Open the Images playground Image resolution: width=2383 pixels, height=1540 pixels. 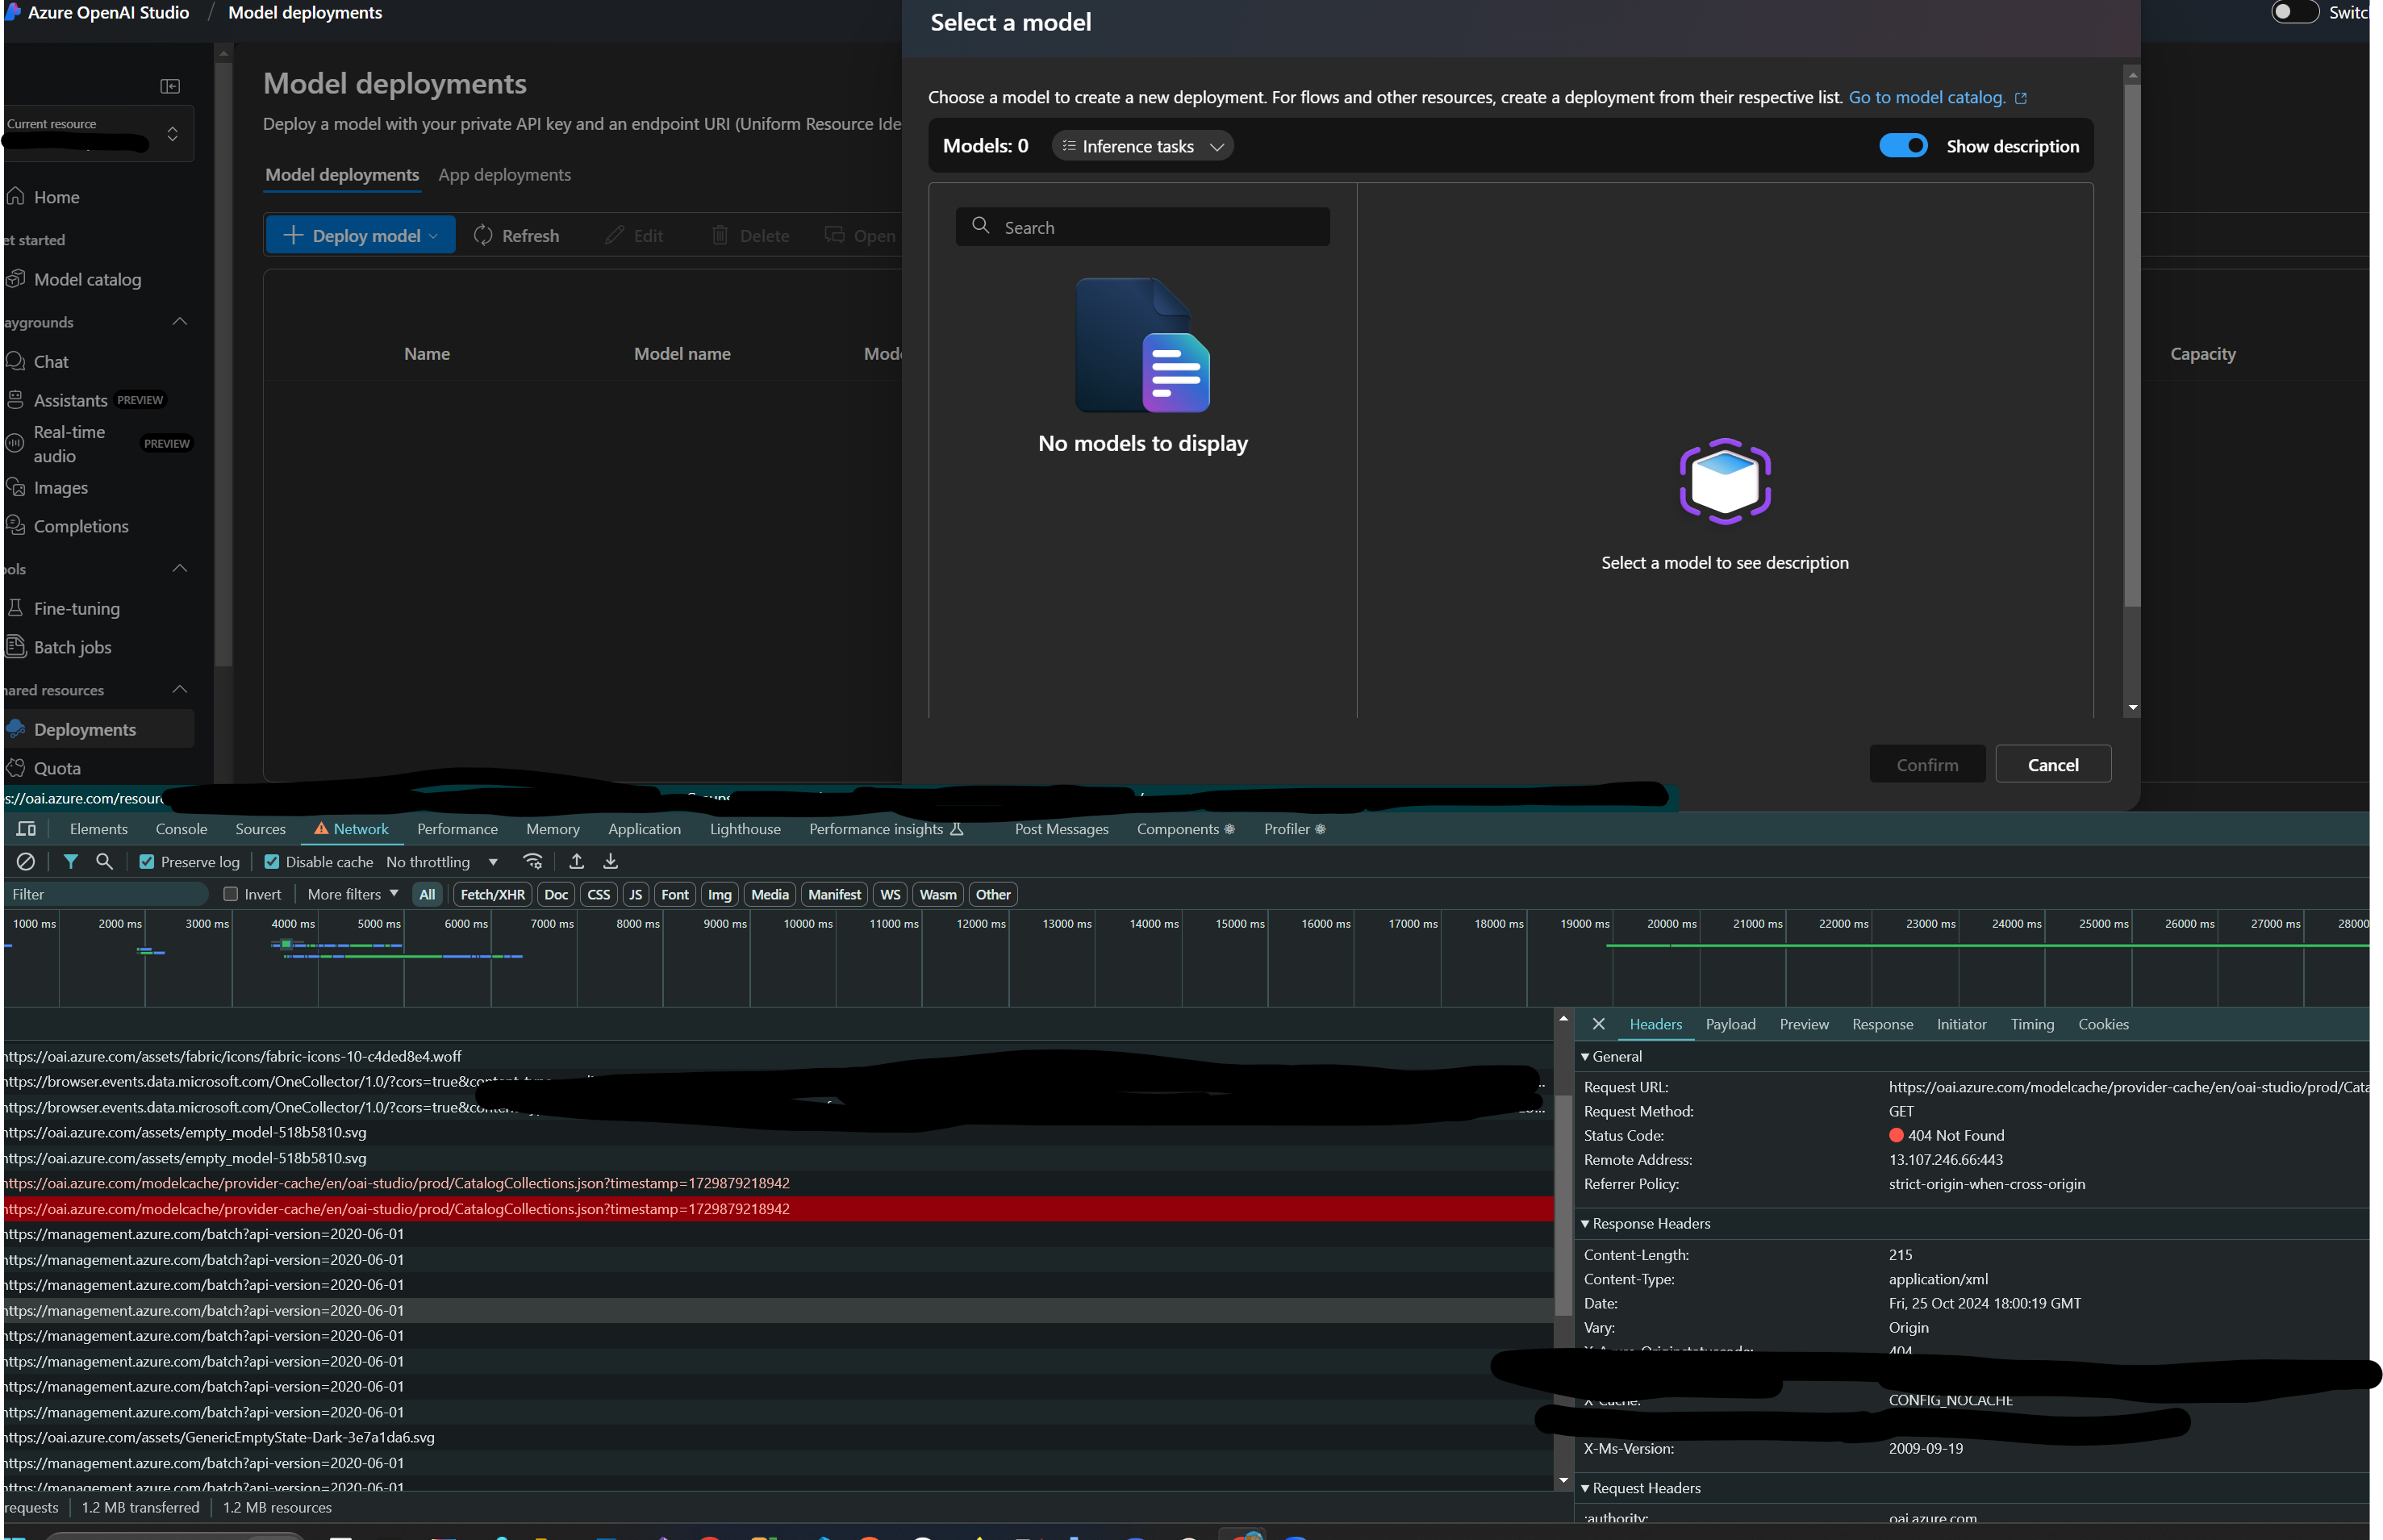(60, 488)
